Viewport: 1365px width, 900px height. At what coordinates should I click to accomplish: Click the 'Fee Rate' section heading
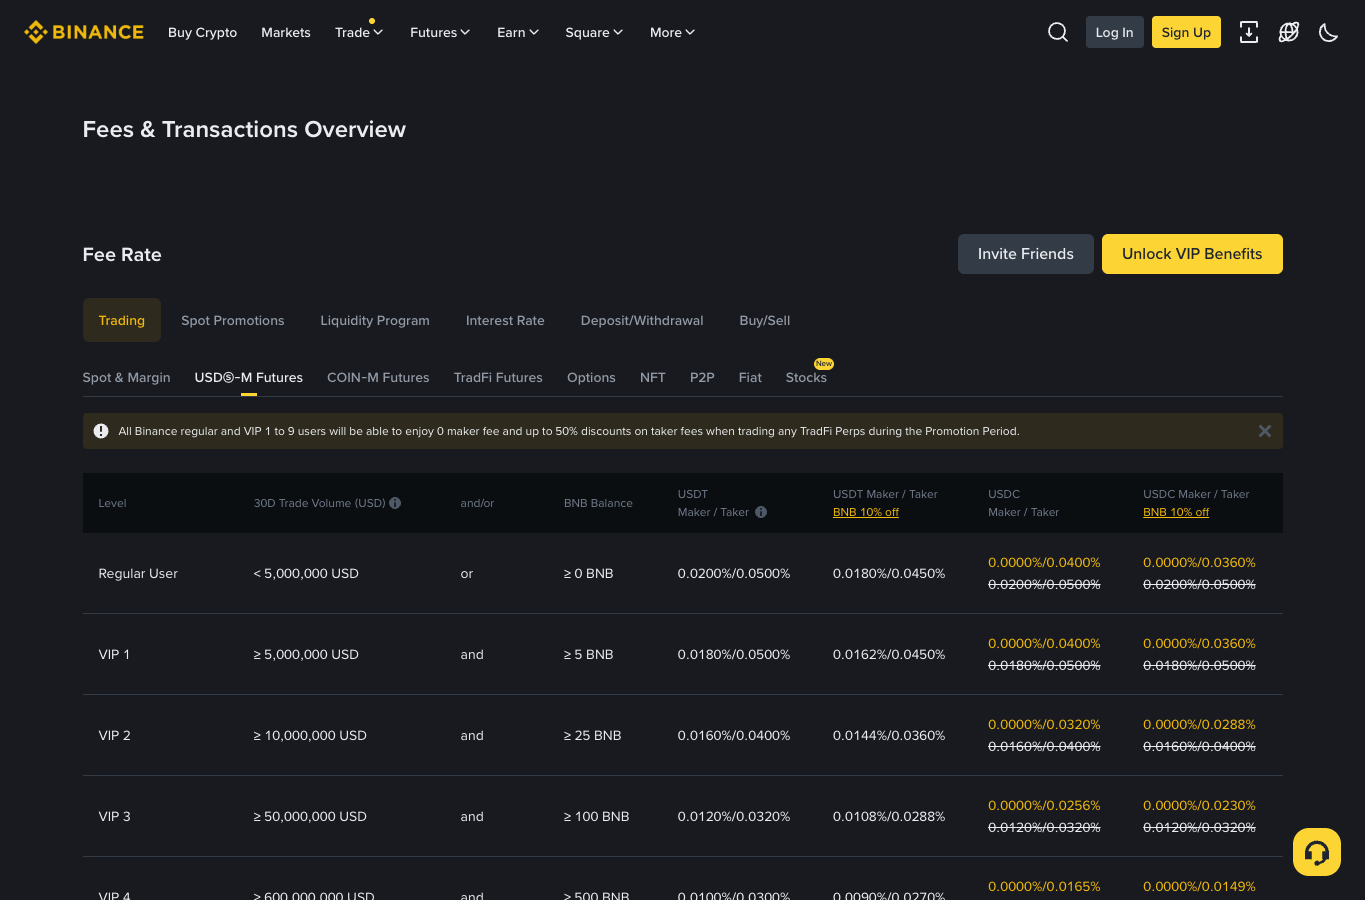tap(122, 254)
